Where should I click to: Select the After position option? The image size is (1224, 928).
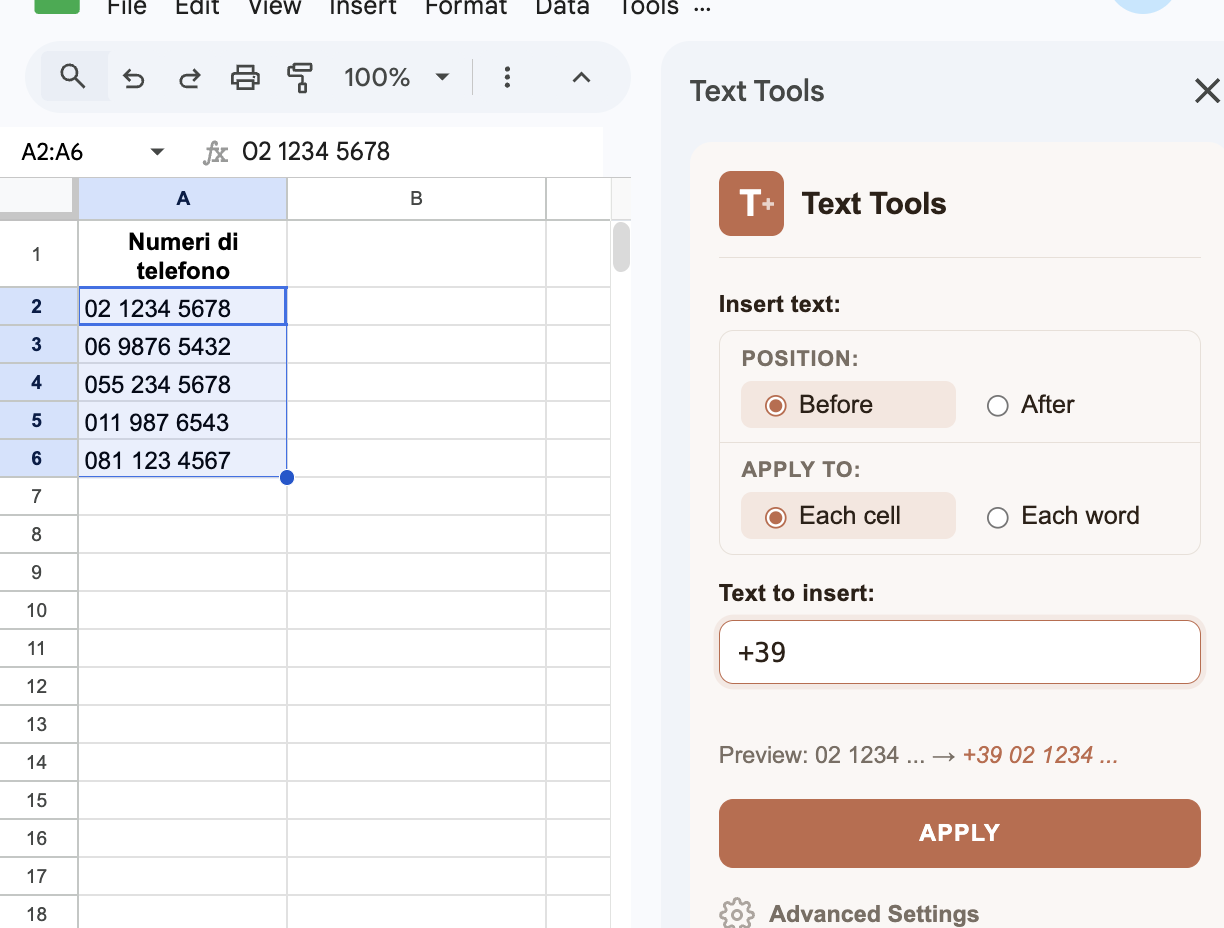click(997, 406)
